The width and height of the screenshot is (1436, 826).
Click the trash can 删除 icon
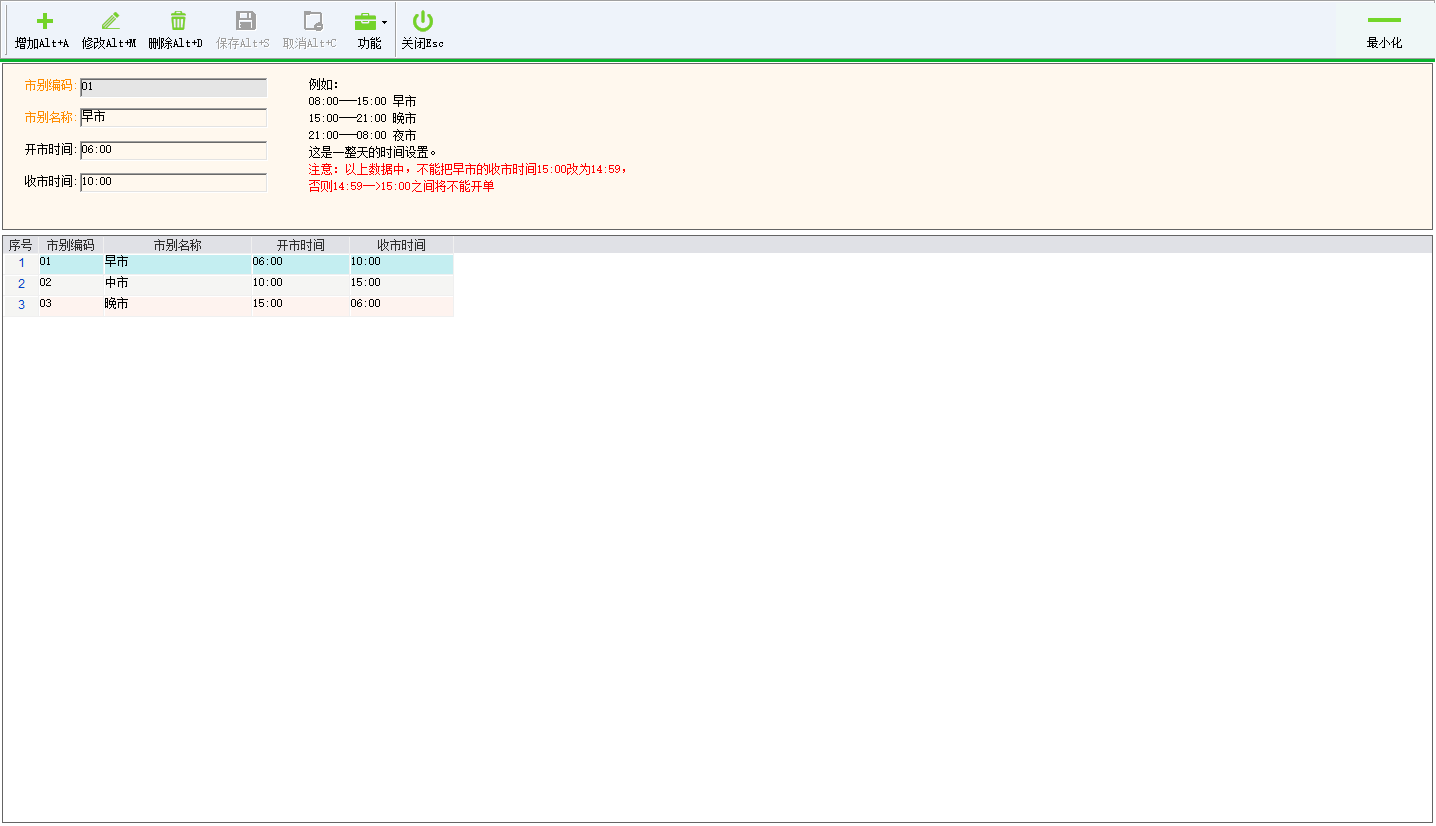tap(178, 21)
